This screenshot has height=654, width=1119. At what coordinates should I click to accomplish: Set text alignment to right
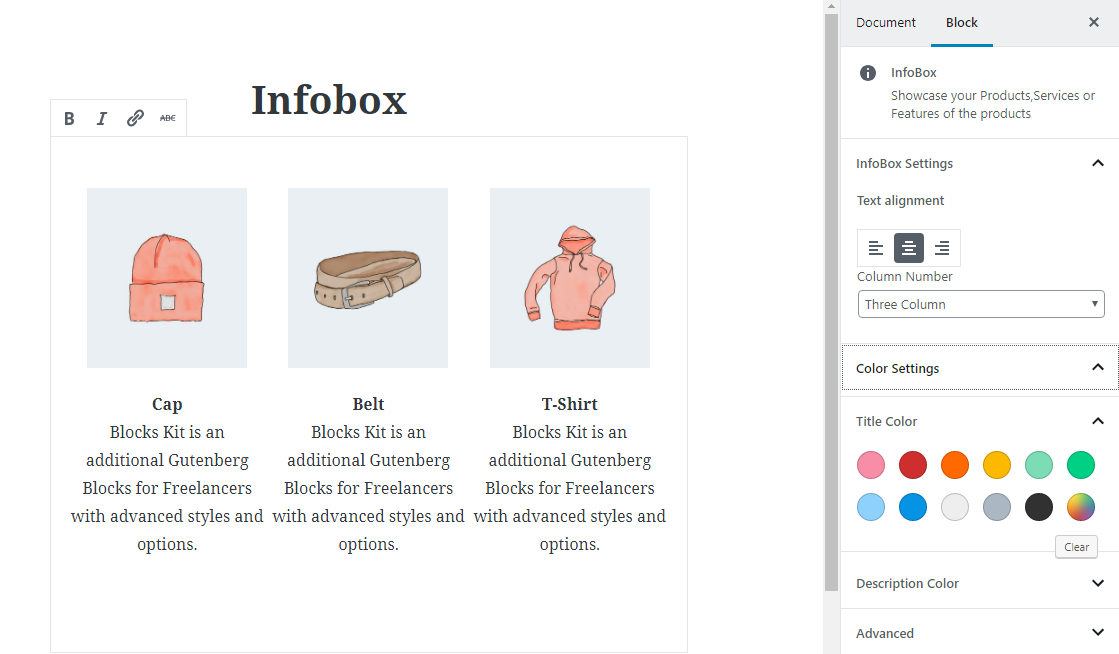941,248
